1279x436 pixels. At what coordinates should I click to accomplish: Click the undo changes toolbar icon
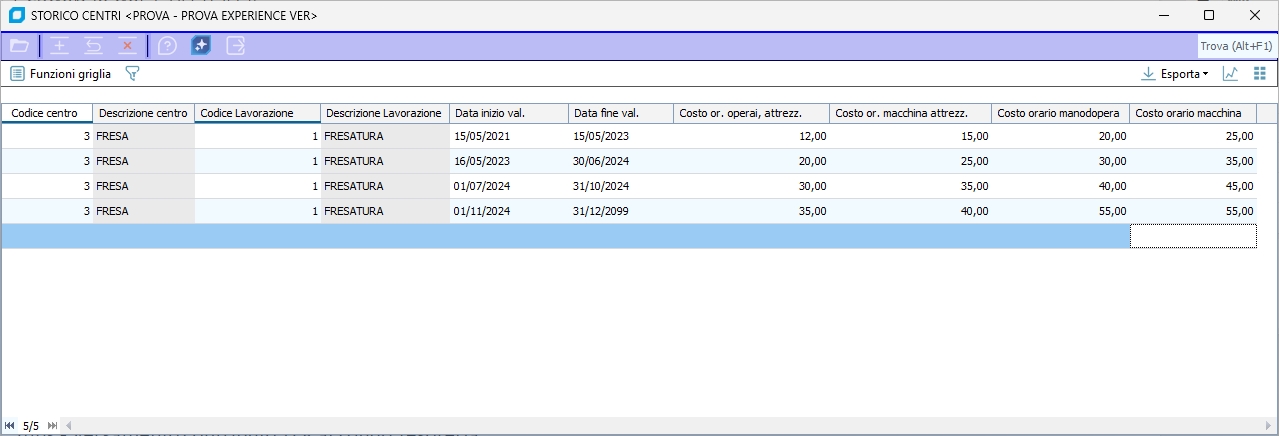click(93, 46)
